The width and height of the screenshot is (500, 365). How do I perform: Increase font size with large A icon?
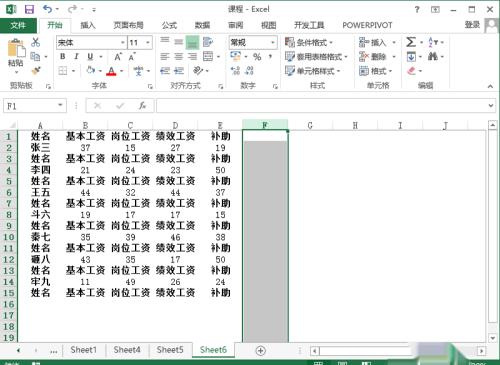coord(118,57)
